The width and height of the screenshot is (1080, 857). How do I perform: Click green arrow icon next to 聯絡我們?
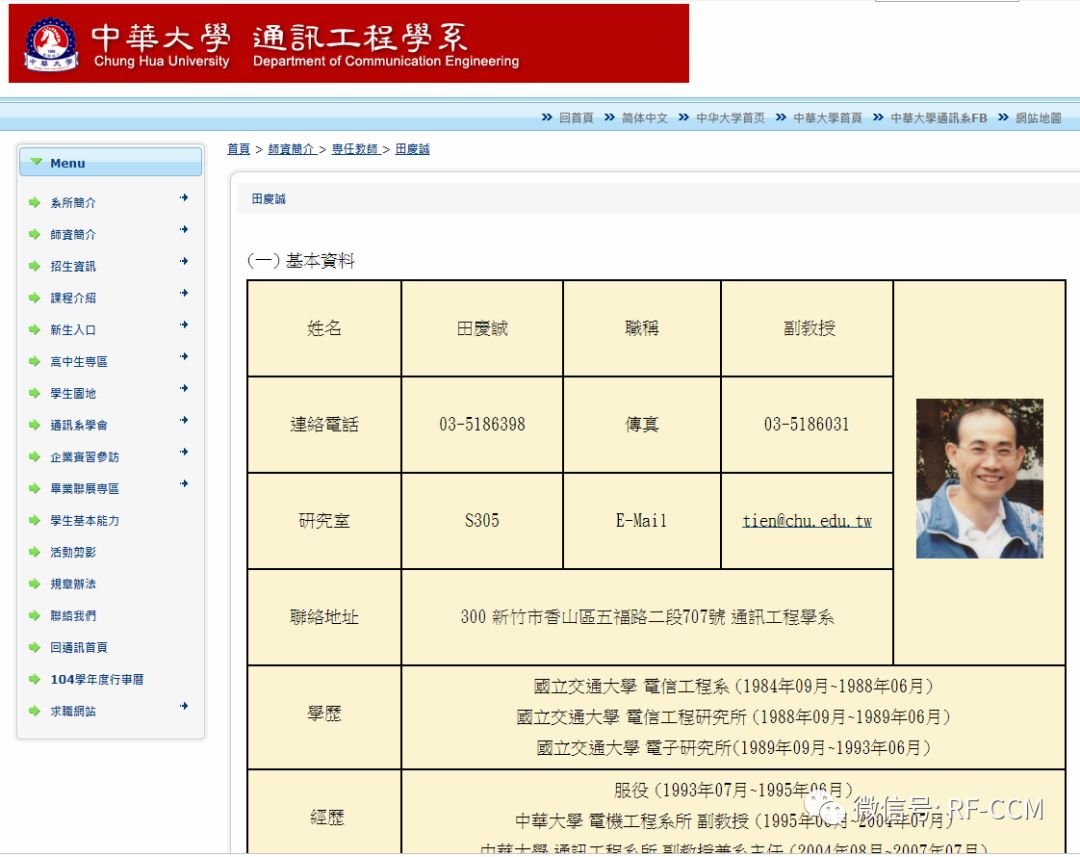(x=34, y=615)
